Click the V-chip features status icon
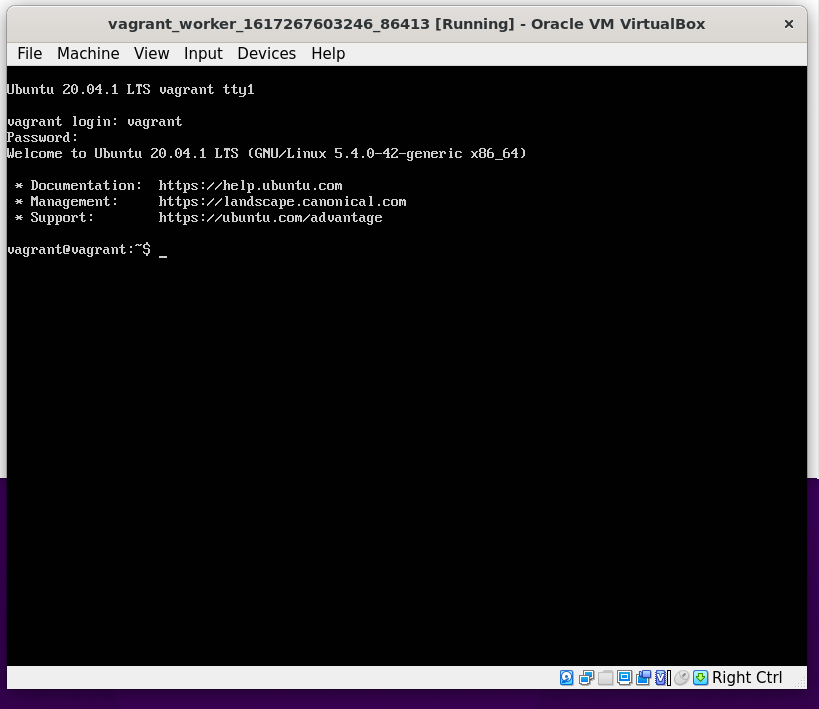Screen dimensions: 819x709 (x=661, y=678)
